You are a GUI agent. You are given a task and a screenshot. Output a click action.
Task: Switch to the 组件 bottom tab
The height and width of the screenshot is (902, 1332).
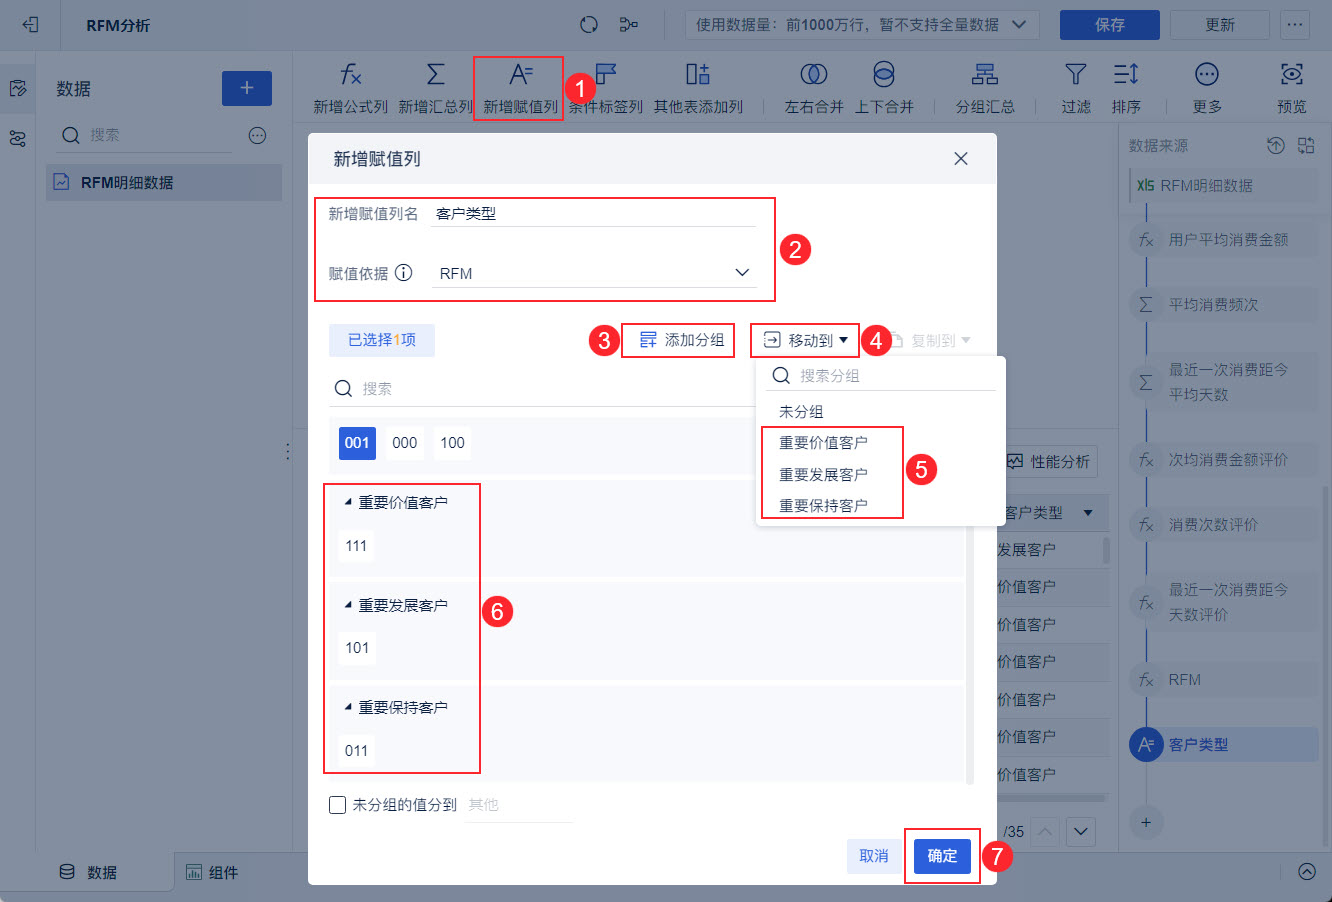(212, 872)
